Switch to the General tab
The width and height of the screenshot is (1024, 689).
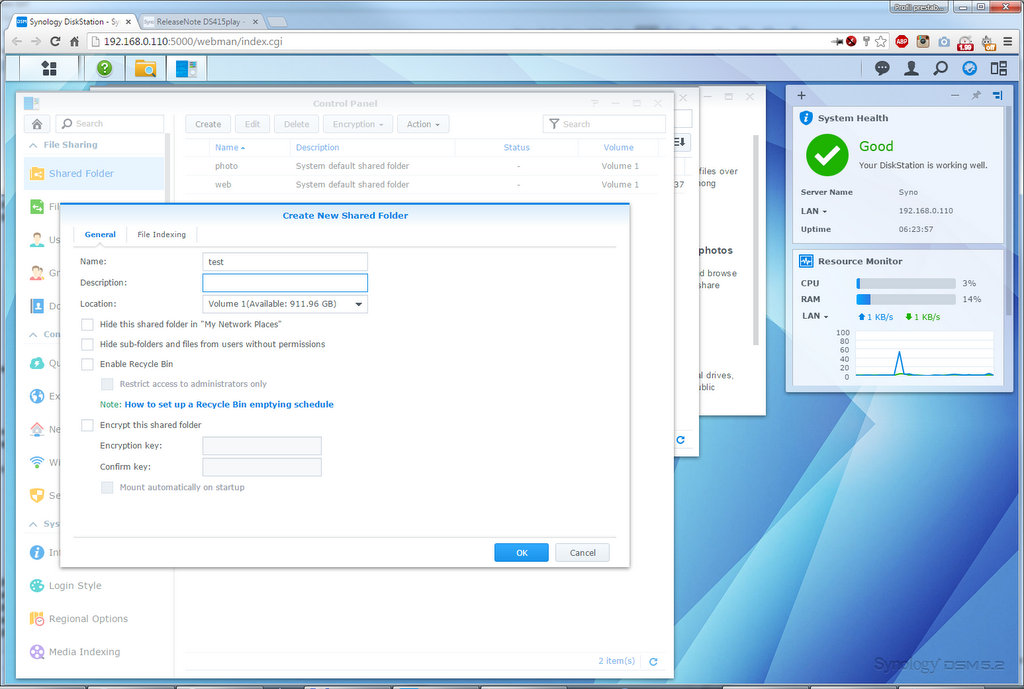(100, 234)
